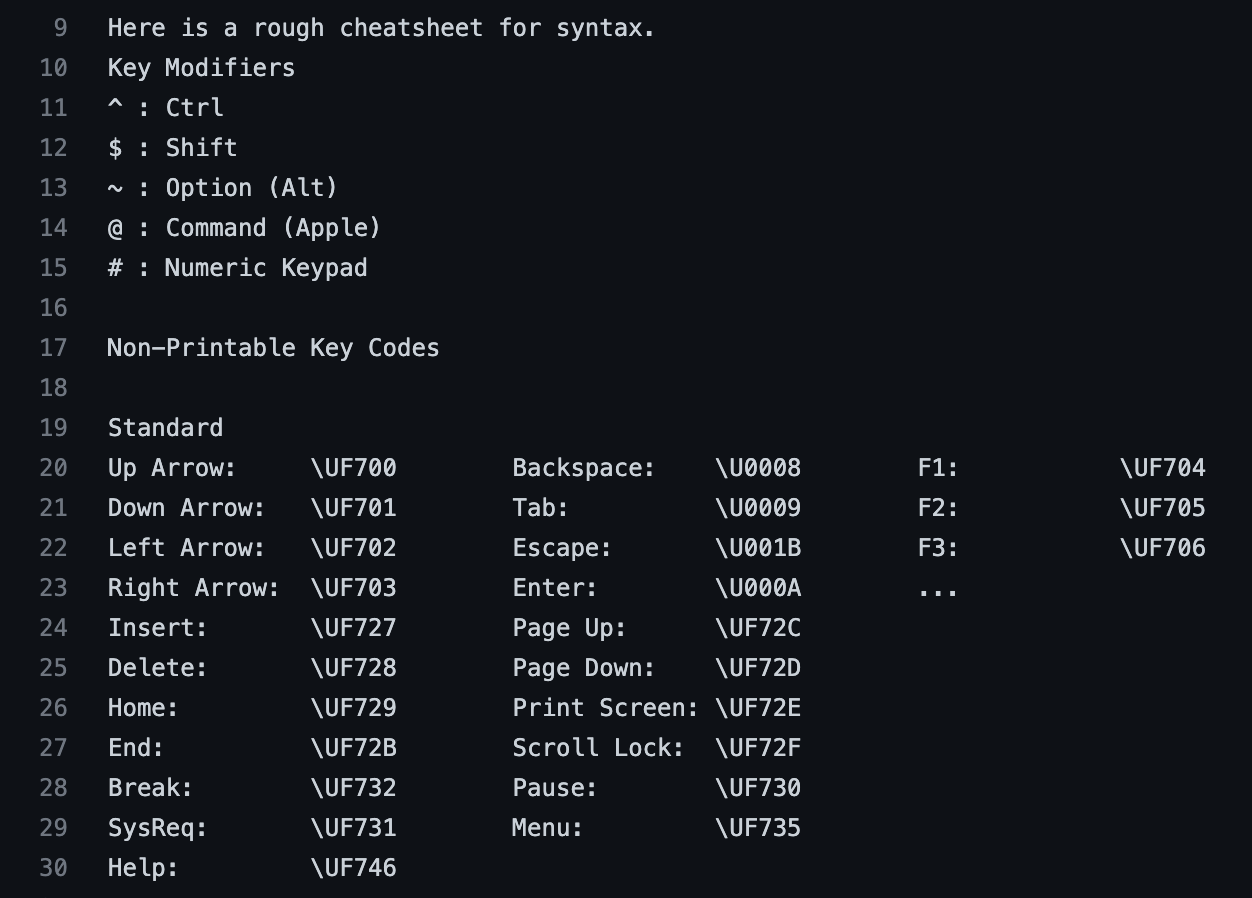Click 'Non-Printable Key Codes' text

pos(273,348)
